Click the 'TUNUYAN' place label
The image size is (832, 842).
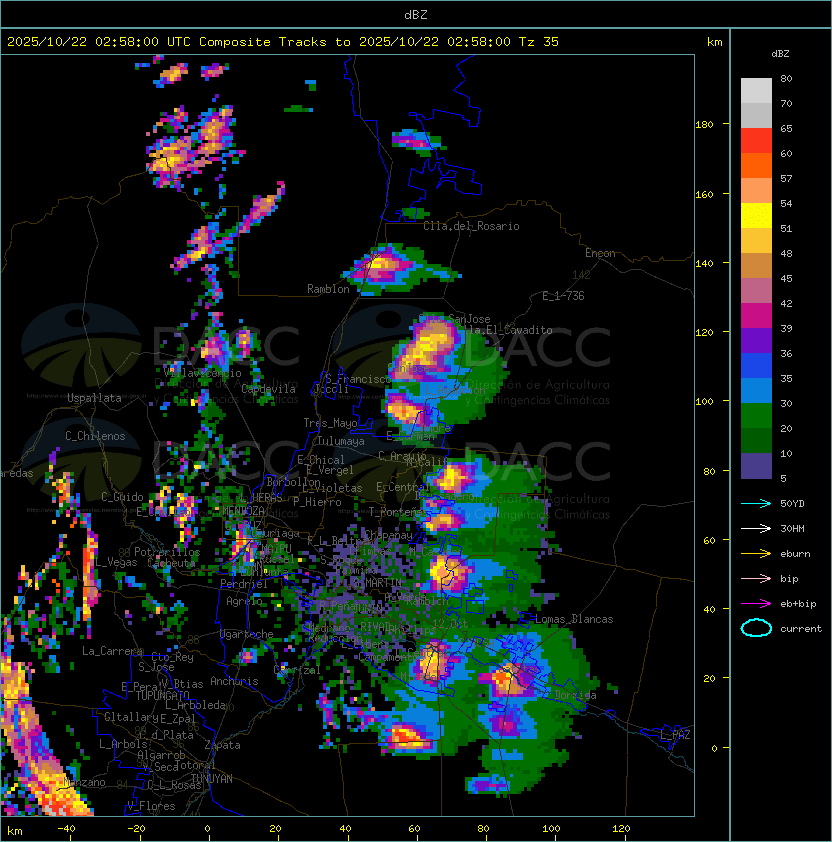pyautogui.click(x=212, y=779)
